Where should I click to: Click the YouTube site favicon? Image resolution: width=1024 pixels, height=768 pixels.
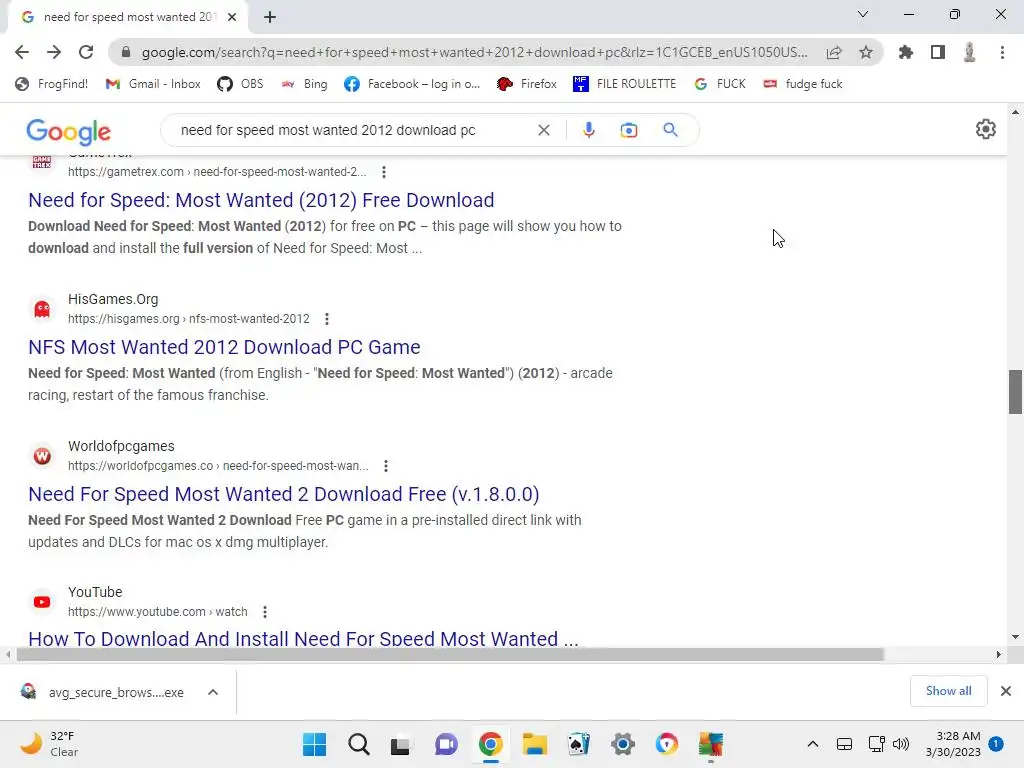click(42, 602)
